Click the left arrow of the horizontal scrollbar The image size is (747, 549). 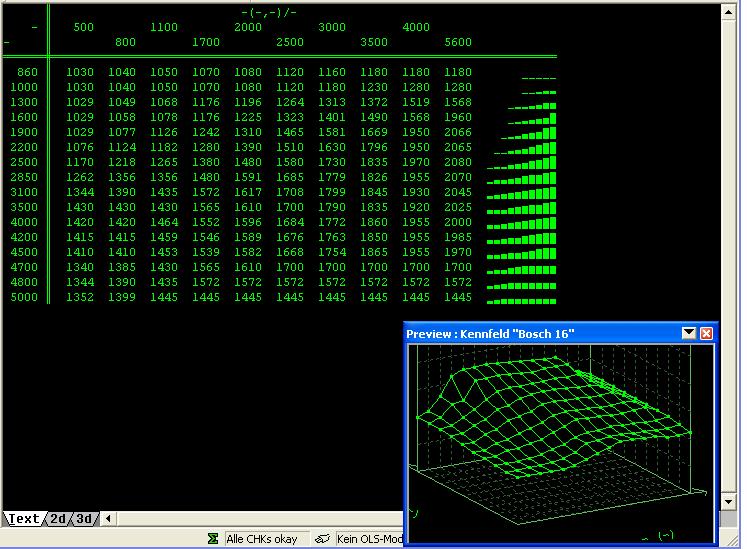pyautogui.click(x=109, y=518)
